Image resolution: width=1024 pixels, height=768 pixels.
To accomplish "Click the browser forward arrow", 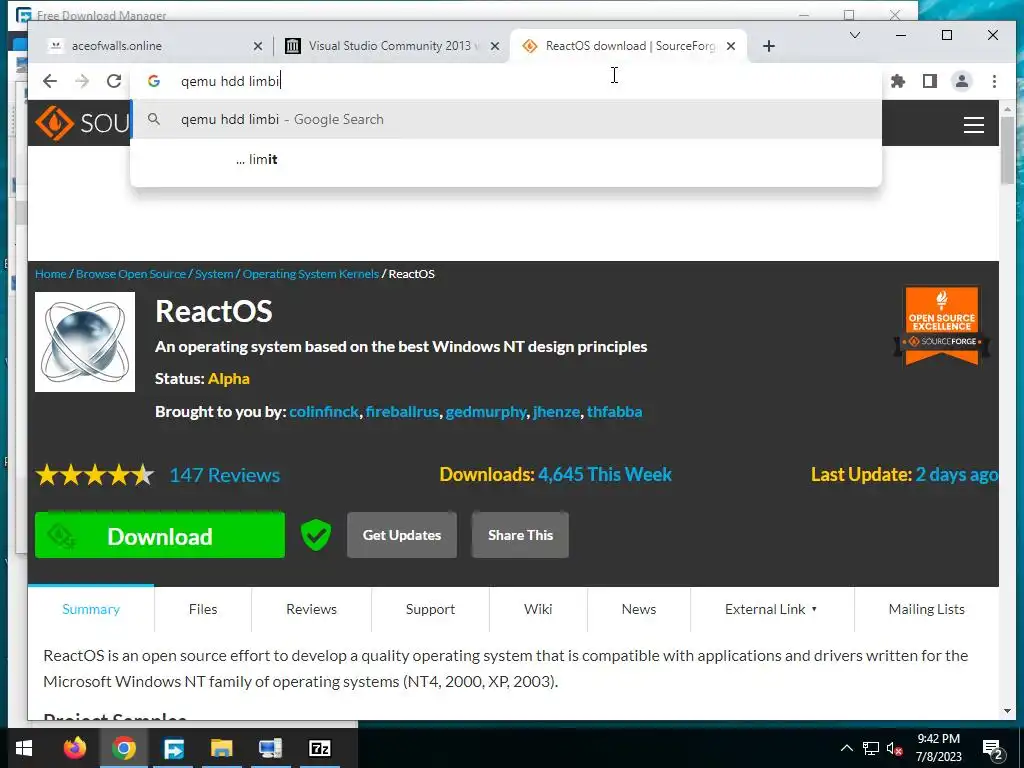I will [x=82, y=81].
